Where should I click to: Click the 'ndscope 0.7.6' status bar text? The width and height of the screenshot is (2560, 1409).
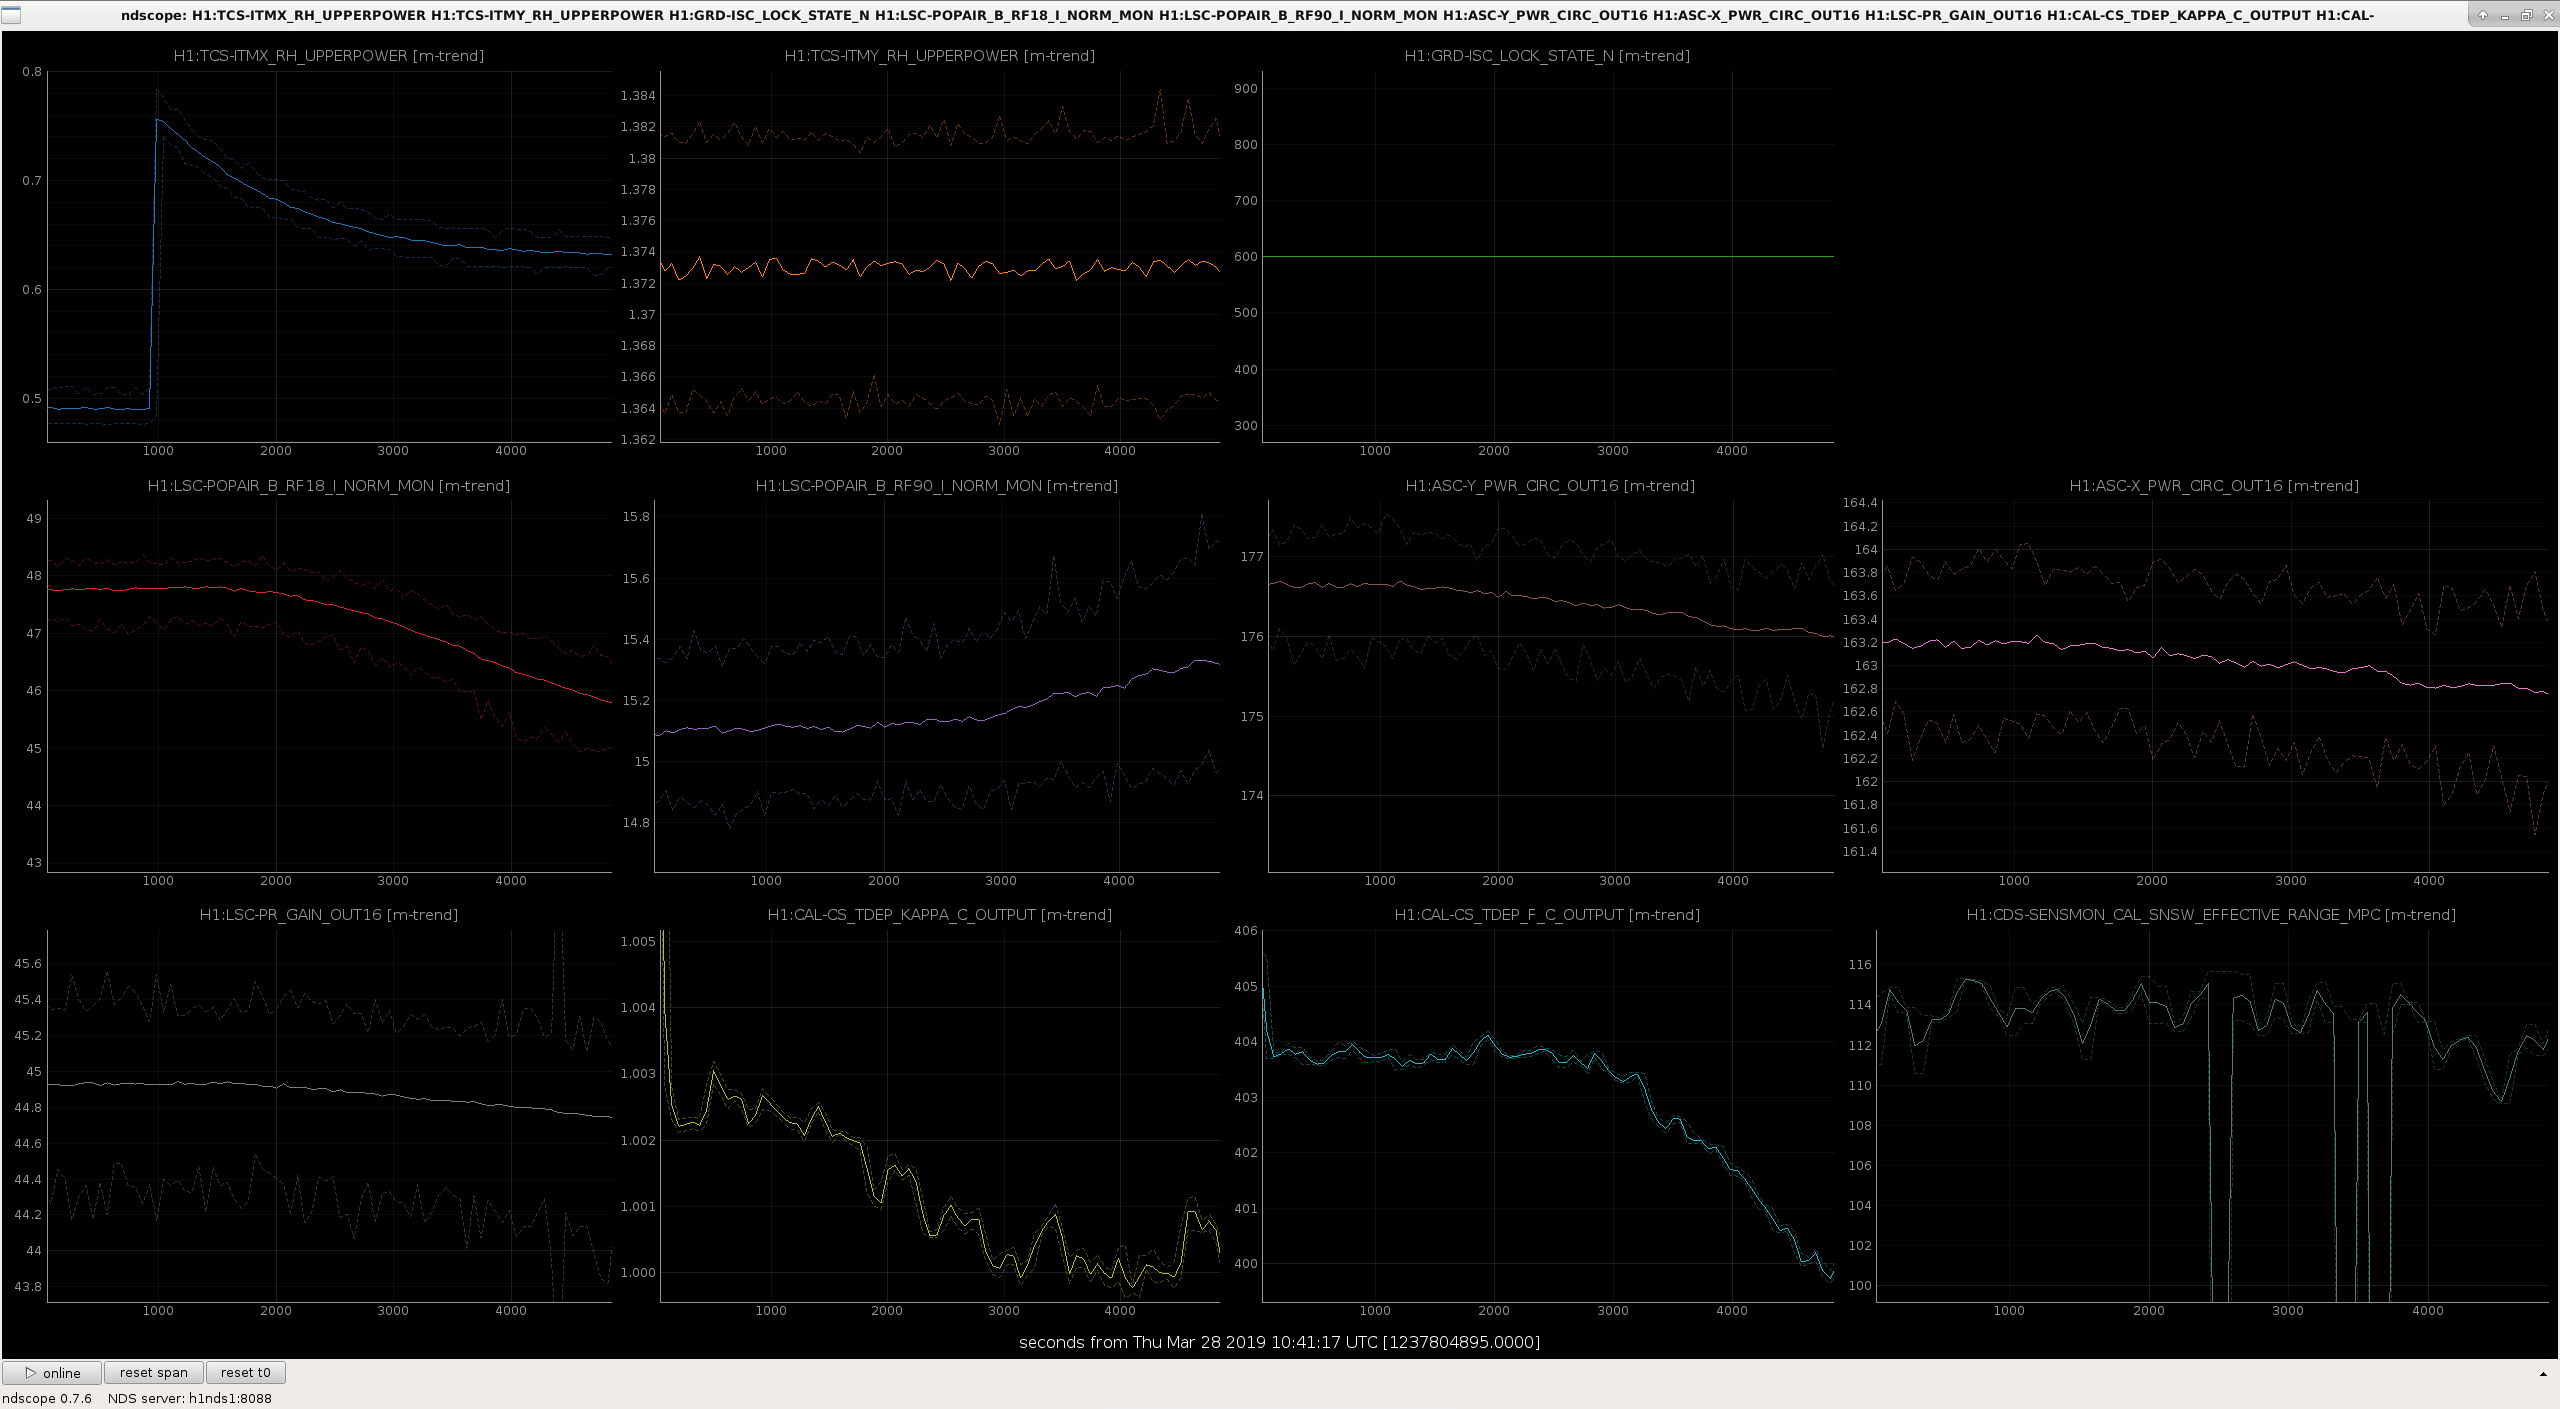(47, 1398)
